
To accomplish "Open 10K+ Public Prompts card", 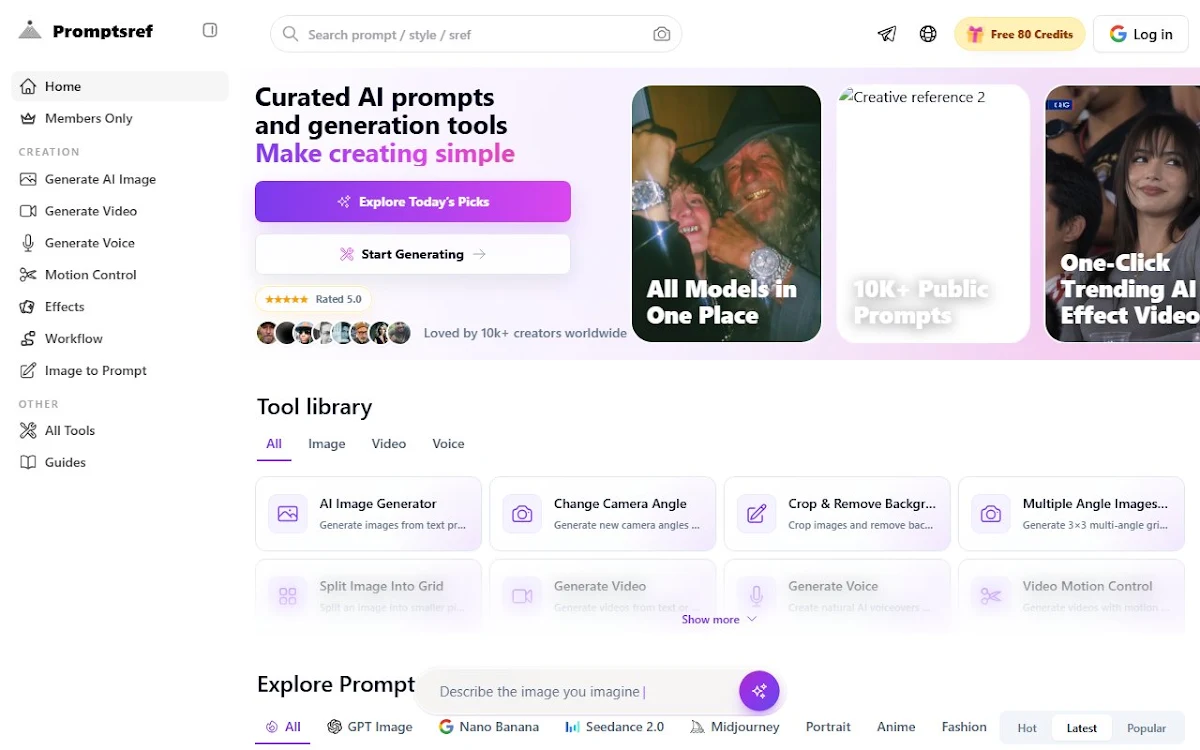I will pyautogui.click(x=933, y=213).
